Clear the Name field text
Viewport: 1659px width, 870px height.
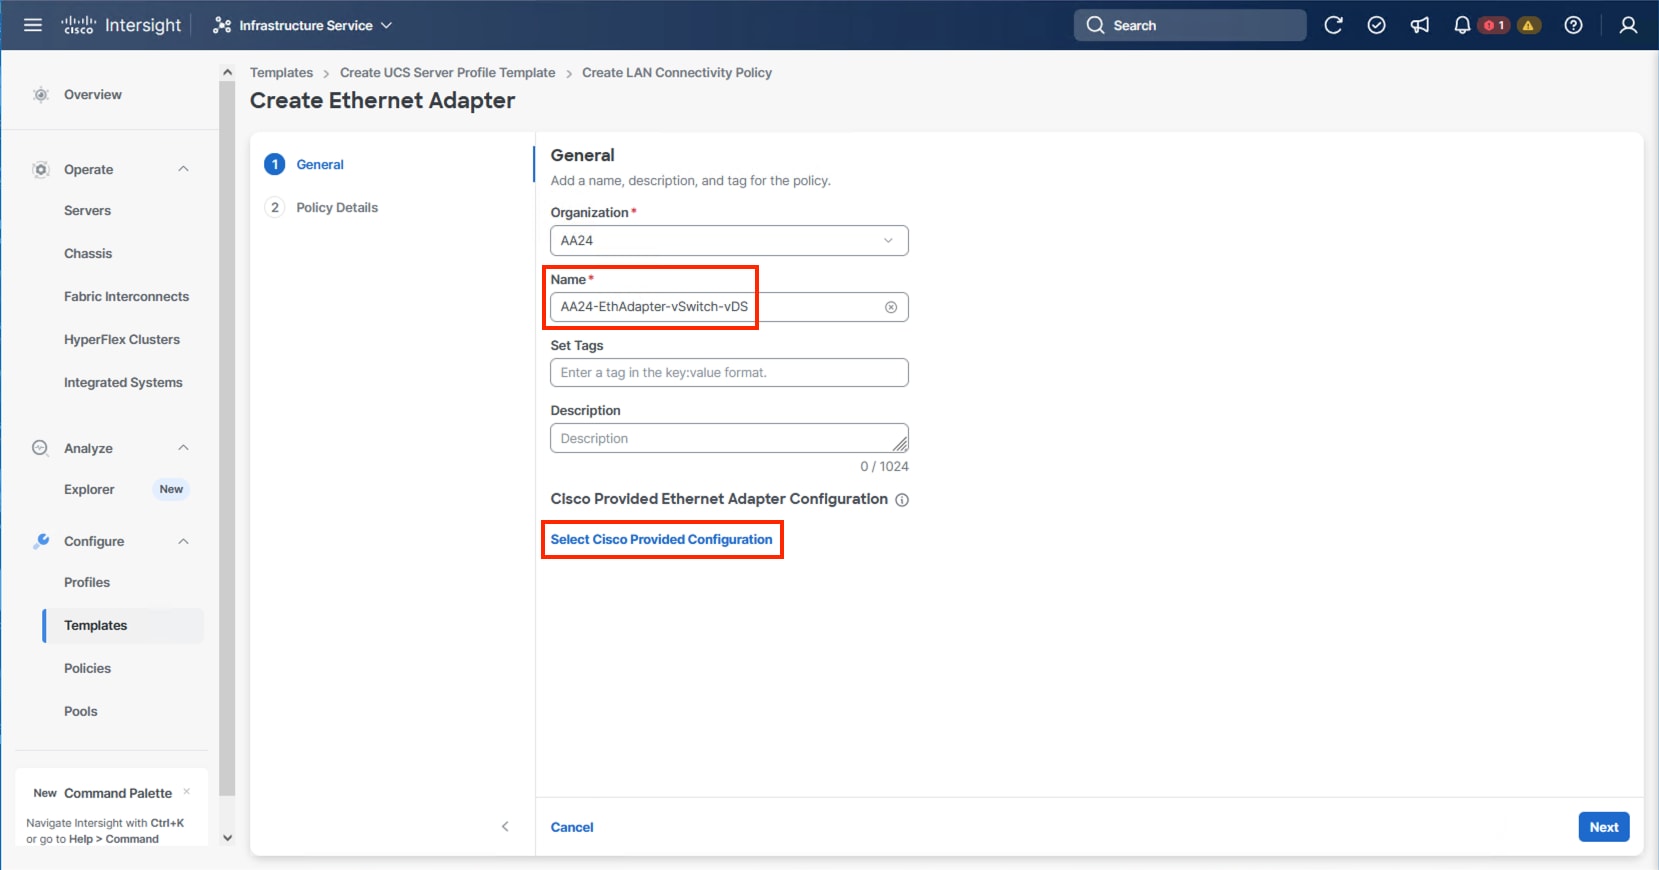pos(891,307)
